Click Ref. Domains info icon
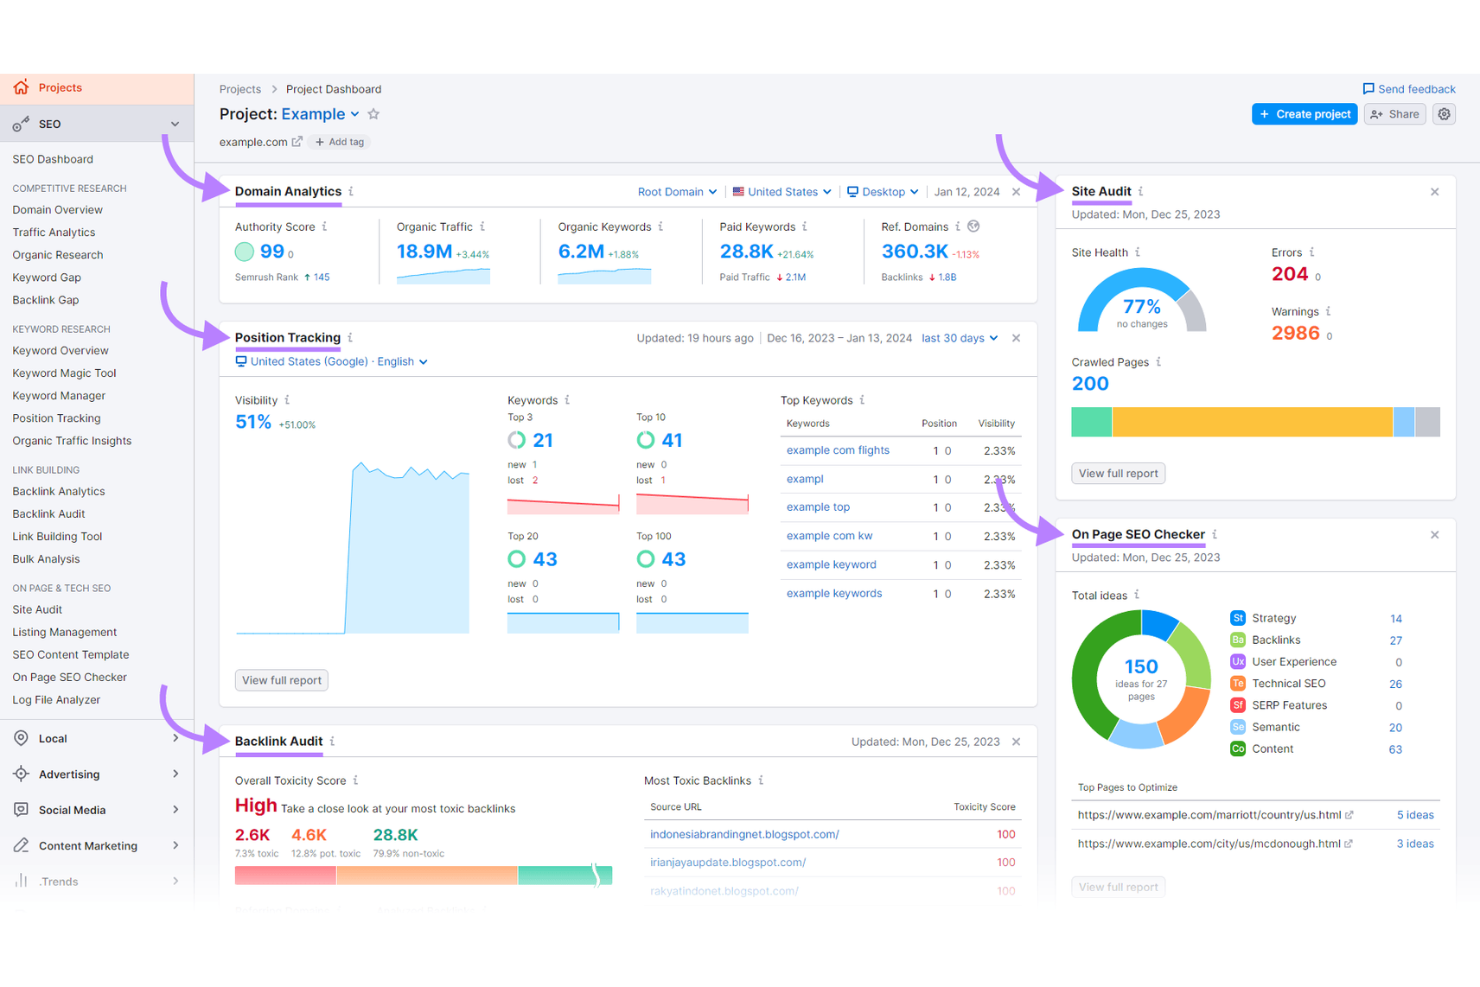Image resolution: width=1480 pixels, height=987 pixels. pos(957,227)
